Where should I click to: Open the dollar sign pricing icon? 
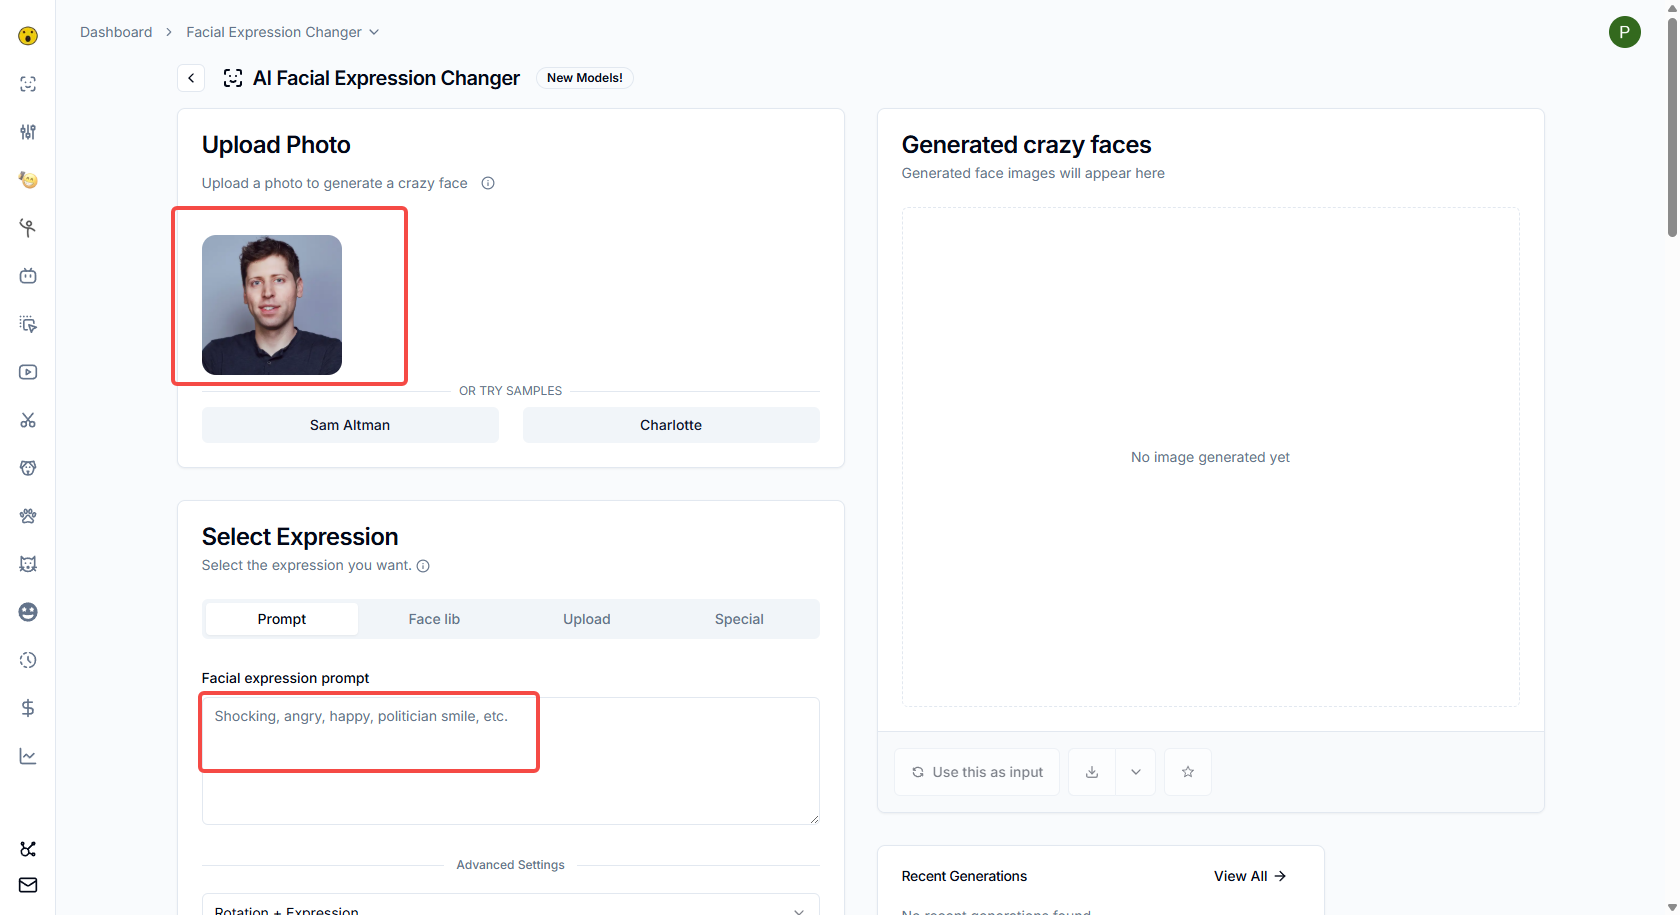click(28, 708)
